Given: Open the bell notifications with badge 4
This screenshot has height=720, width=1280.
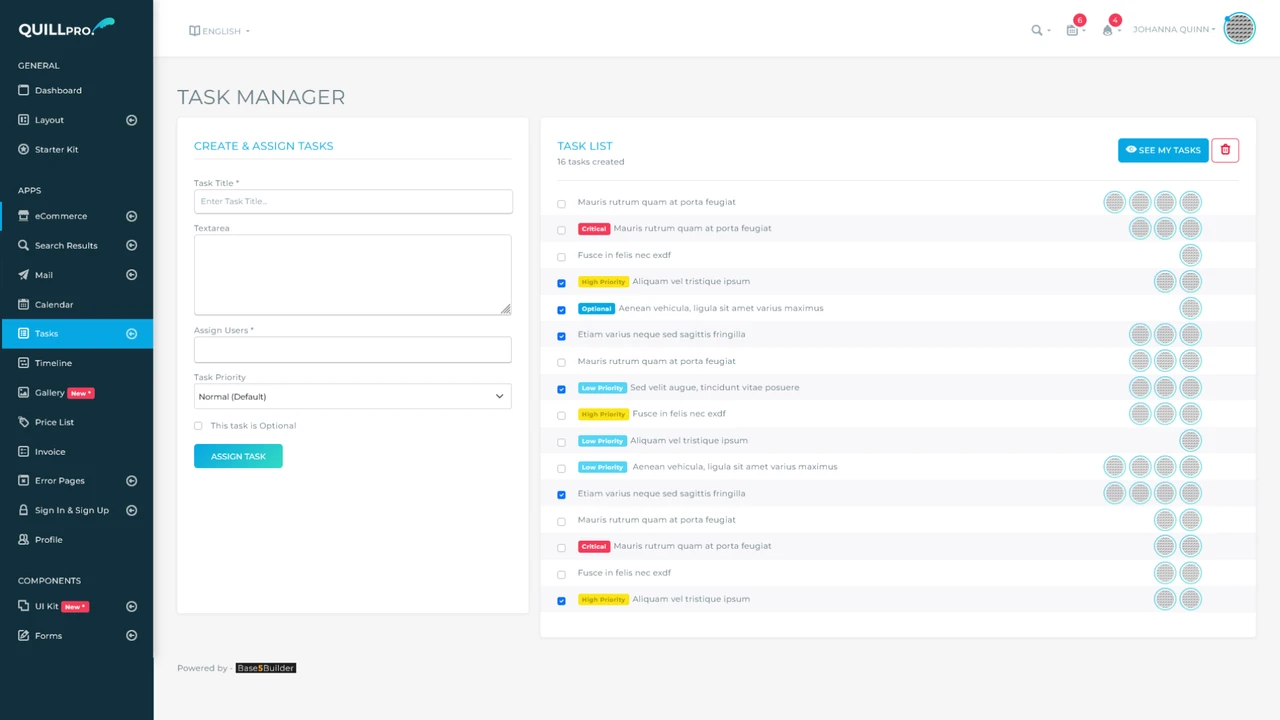Looking at the screenshot, I should coord(1107,31).
